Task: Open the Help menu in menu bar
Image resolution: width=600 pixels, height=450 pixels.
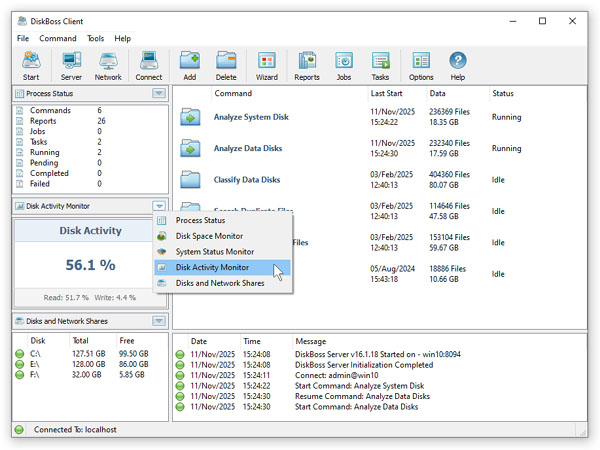Action: (x=122, y=39)
